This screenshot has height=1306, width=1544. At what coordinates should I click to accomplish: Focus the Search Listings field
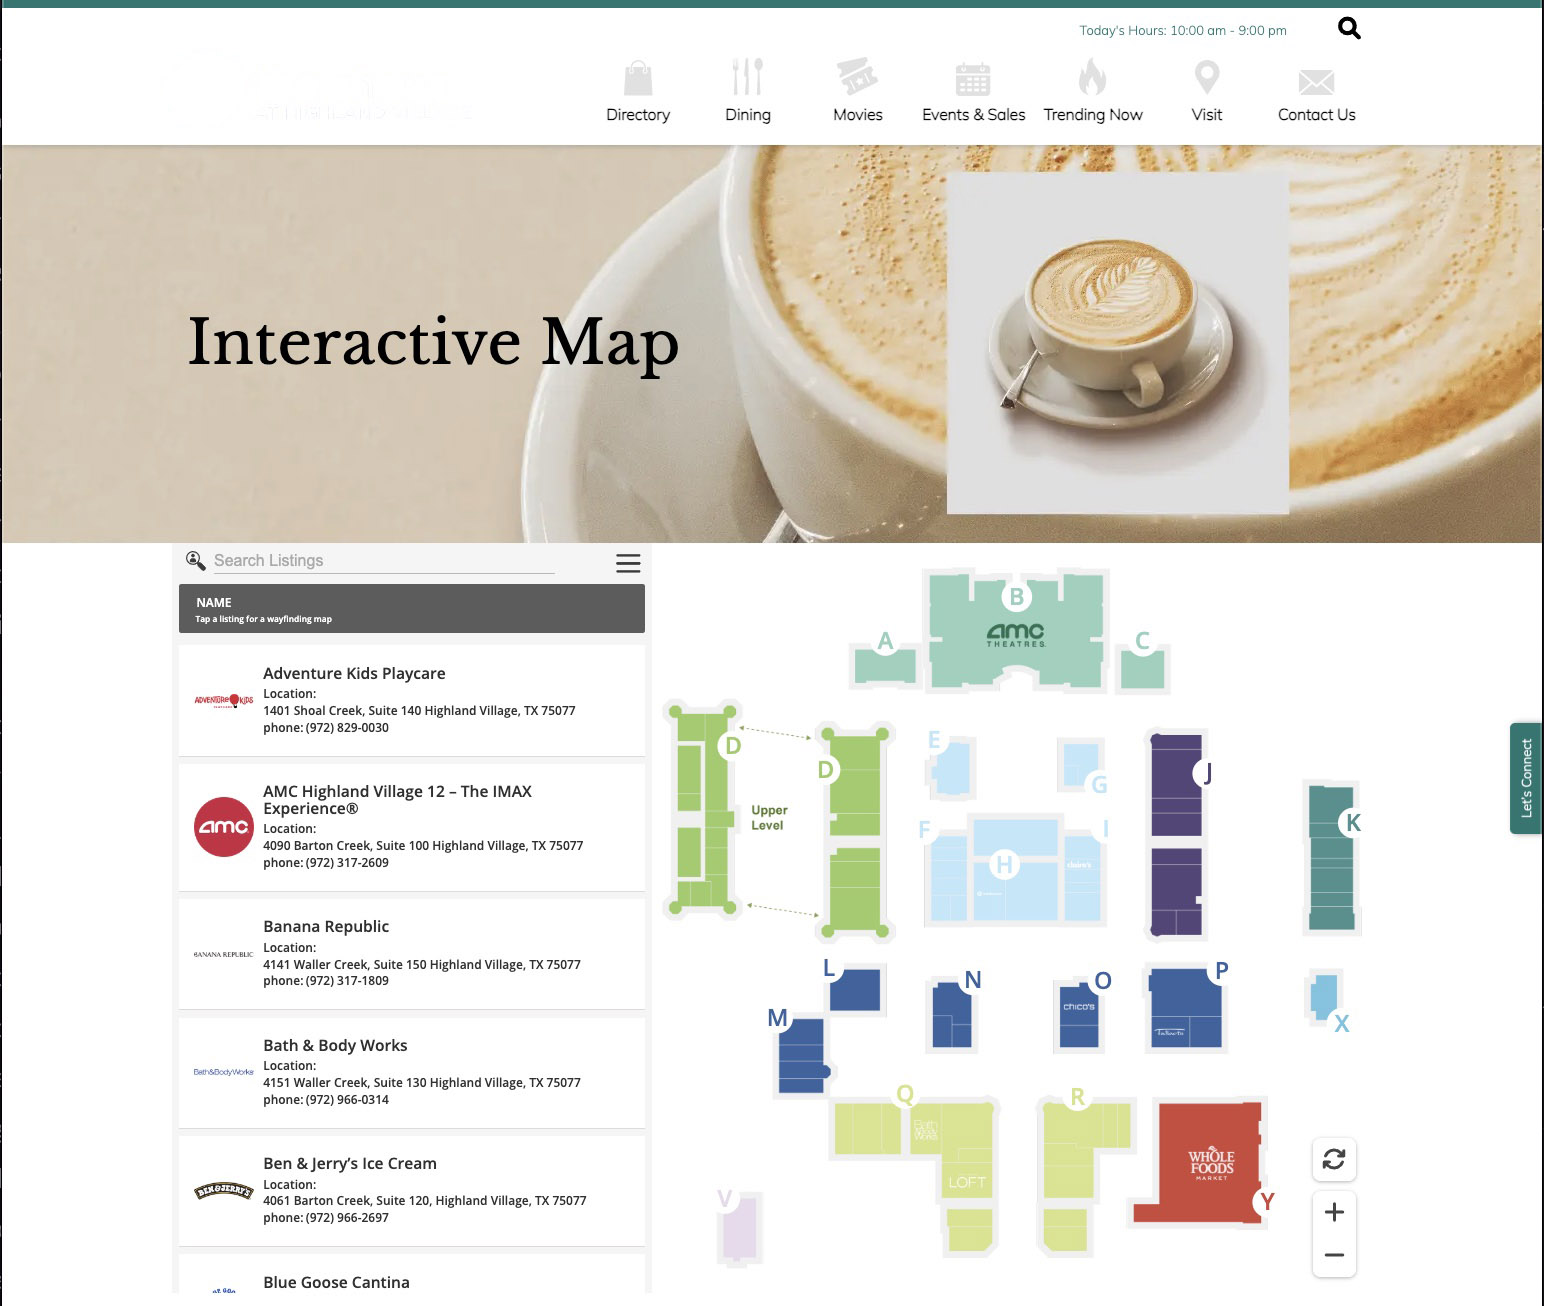(383, 561)
